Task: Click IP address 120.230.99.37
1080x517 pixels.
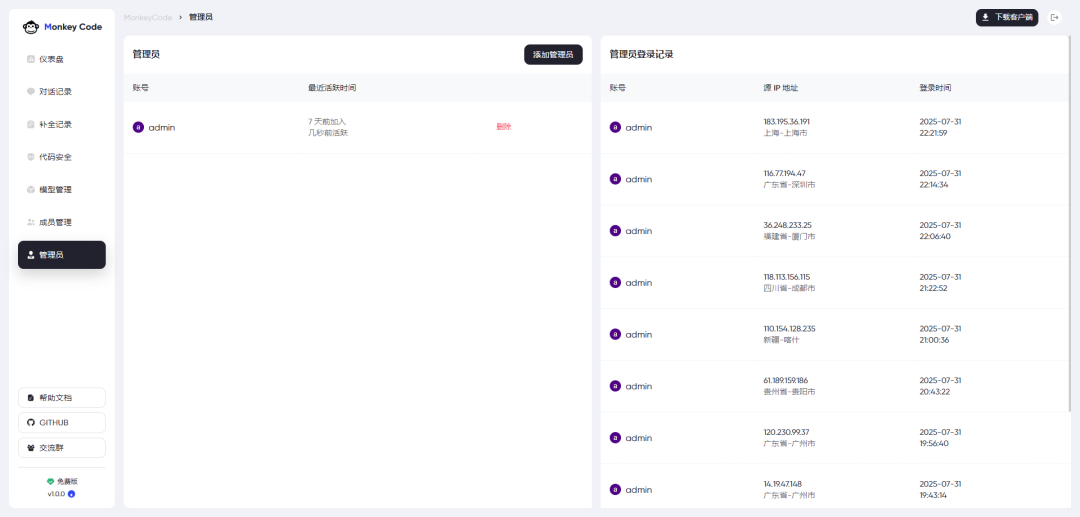Action: pyautogui.click(x=787, y=432)
